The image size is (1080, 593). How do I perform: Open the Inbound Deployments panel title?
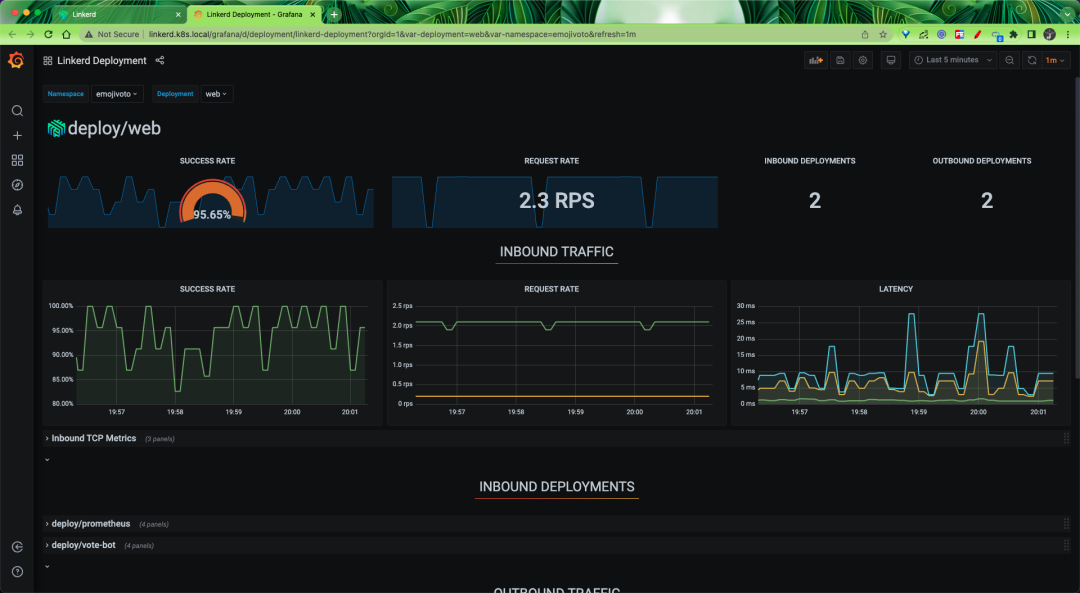810,161
